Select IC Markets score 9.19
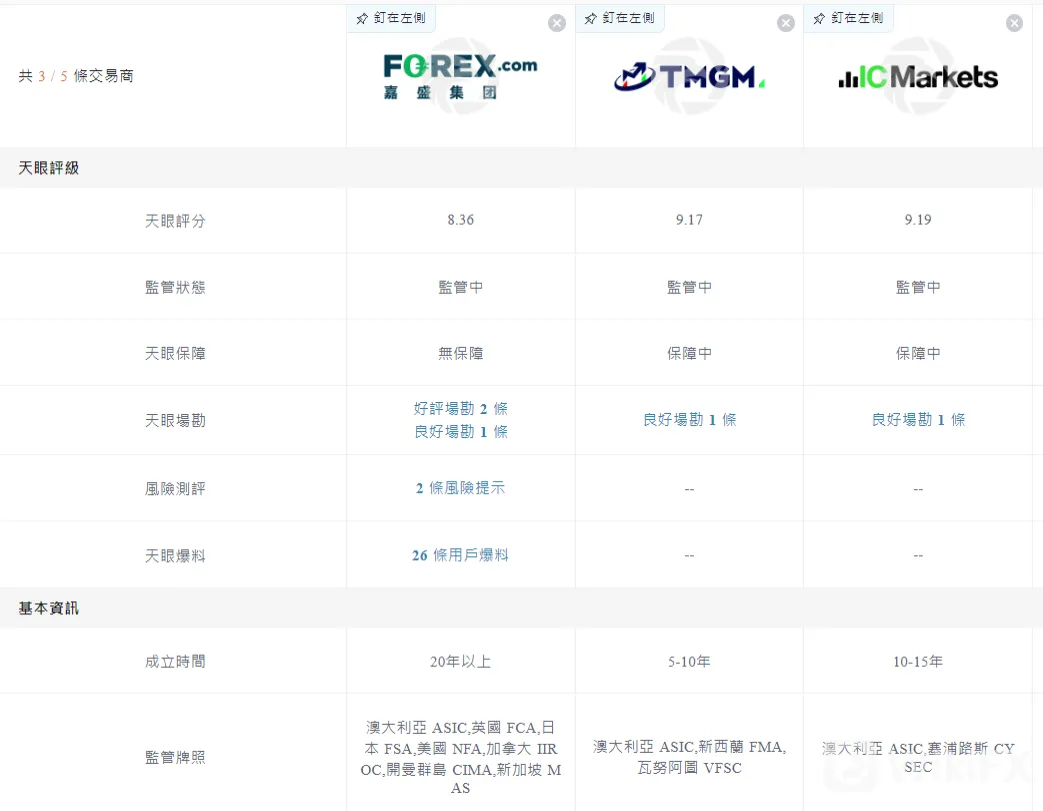The width and height of the screenshot is (1043, 811). 918,220
